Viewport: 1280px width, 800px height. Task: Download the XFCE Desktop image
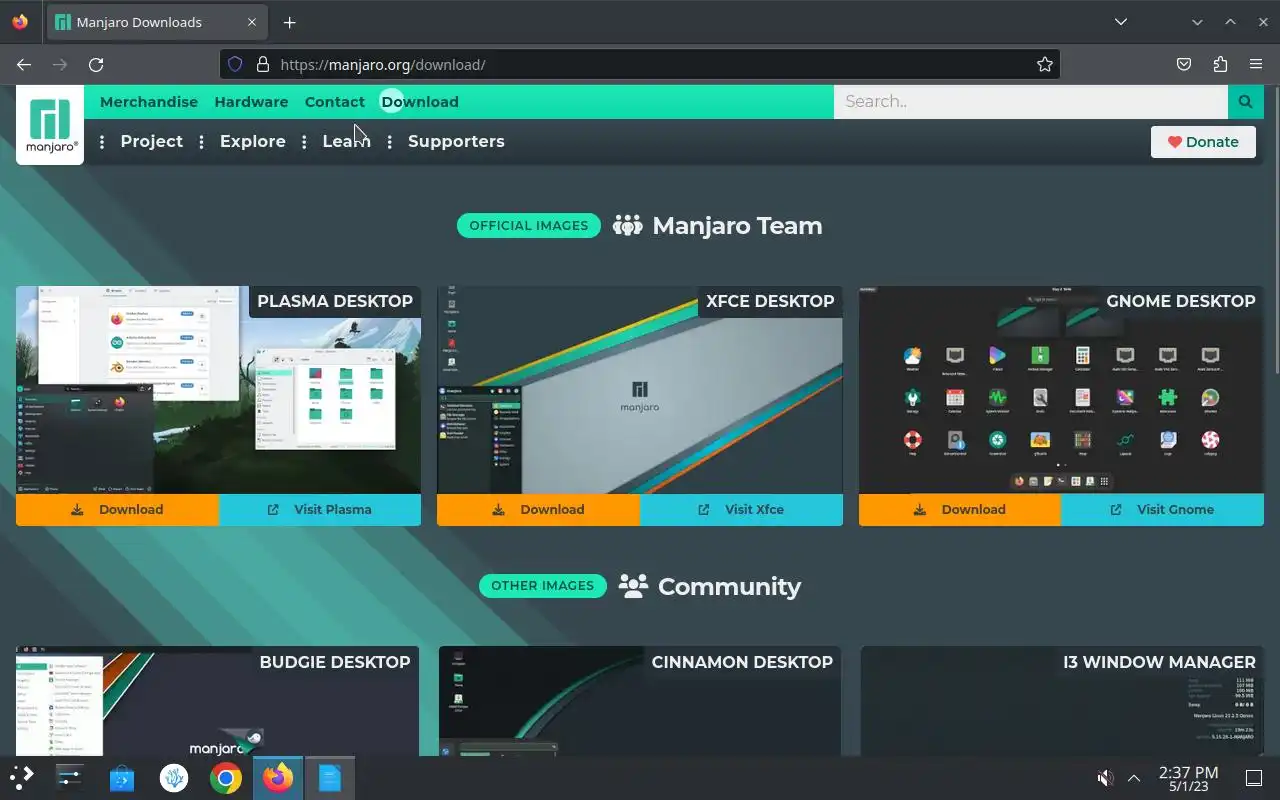[538, 509]
